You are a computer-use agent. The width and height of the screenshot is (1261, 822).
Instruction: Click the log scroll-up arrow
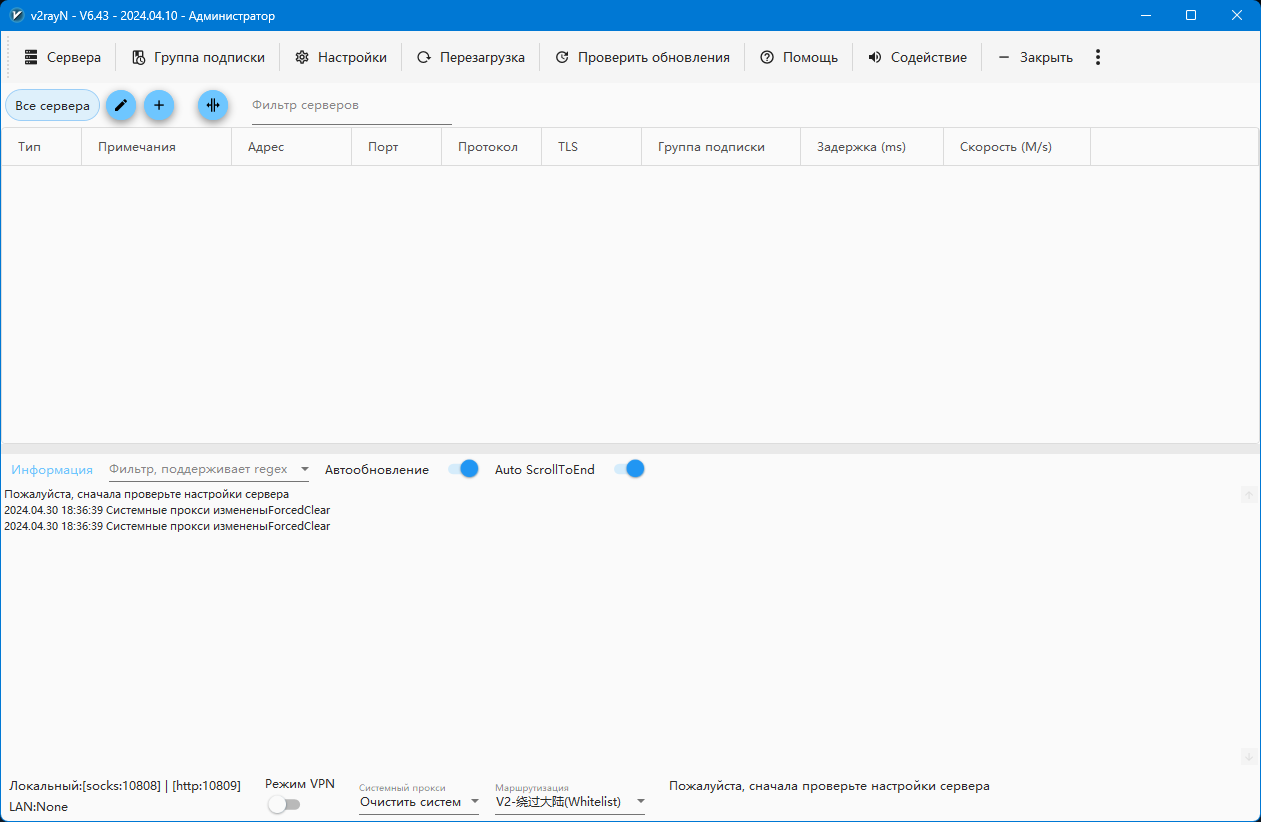coord(1248,495)
